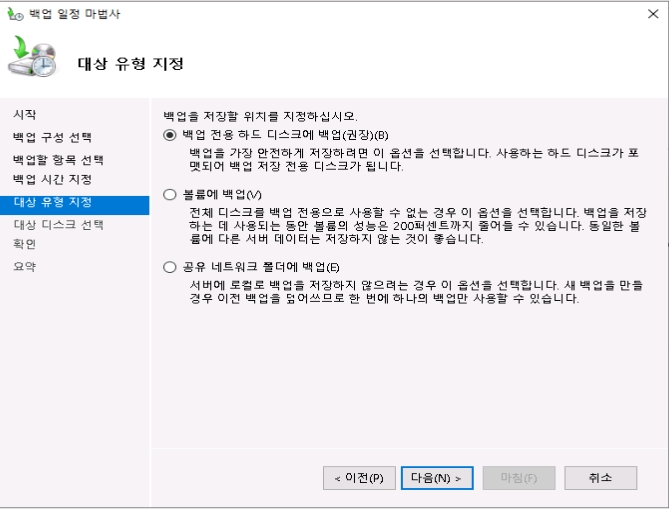Go back with the 이전(P) button
The image size is (669, 514).
coord(359,478)
